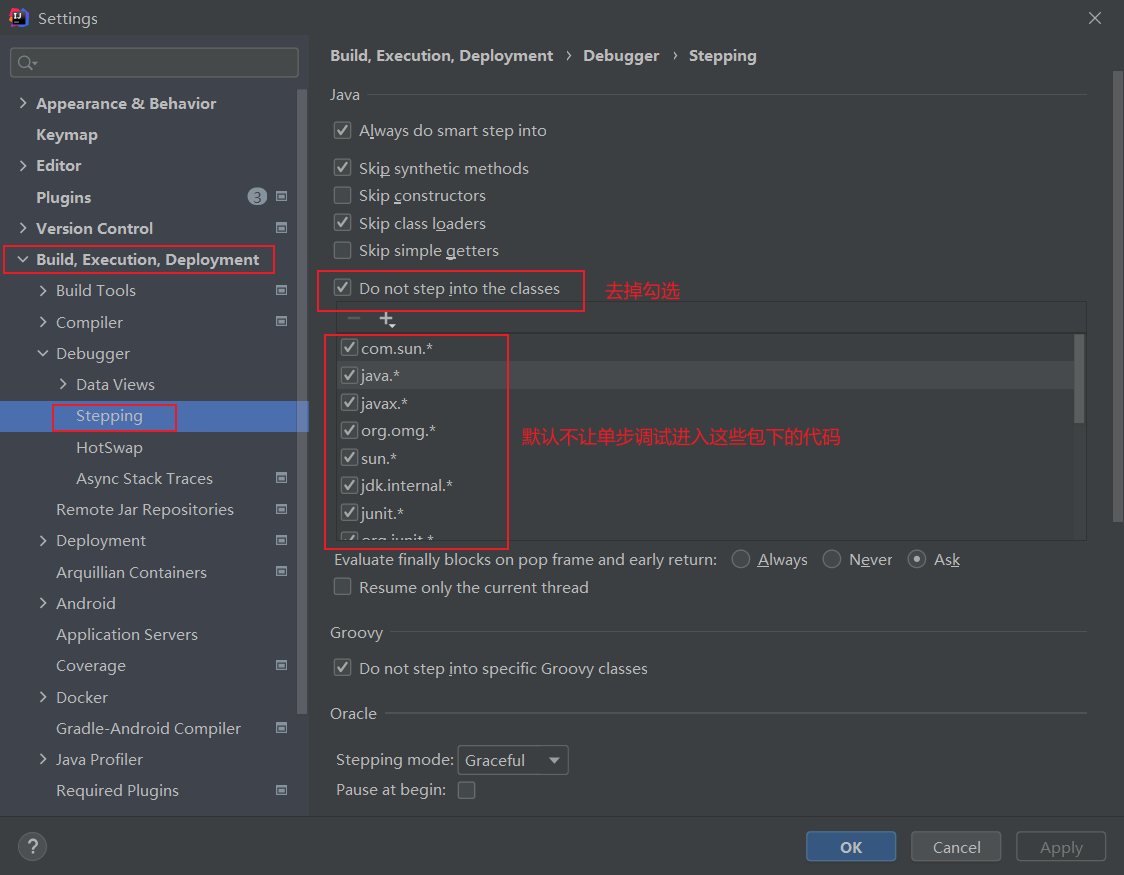The height and width of the screenshot is (875, 1124).
Task: Click the project-level icon beside Compiler
Action: point(281,322)
